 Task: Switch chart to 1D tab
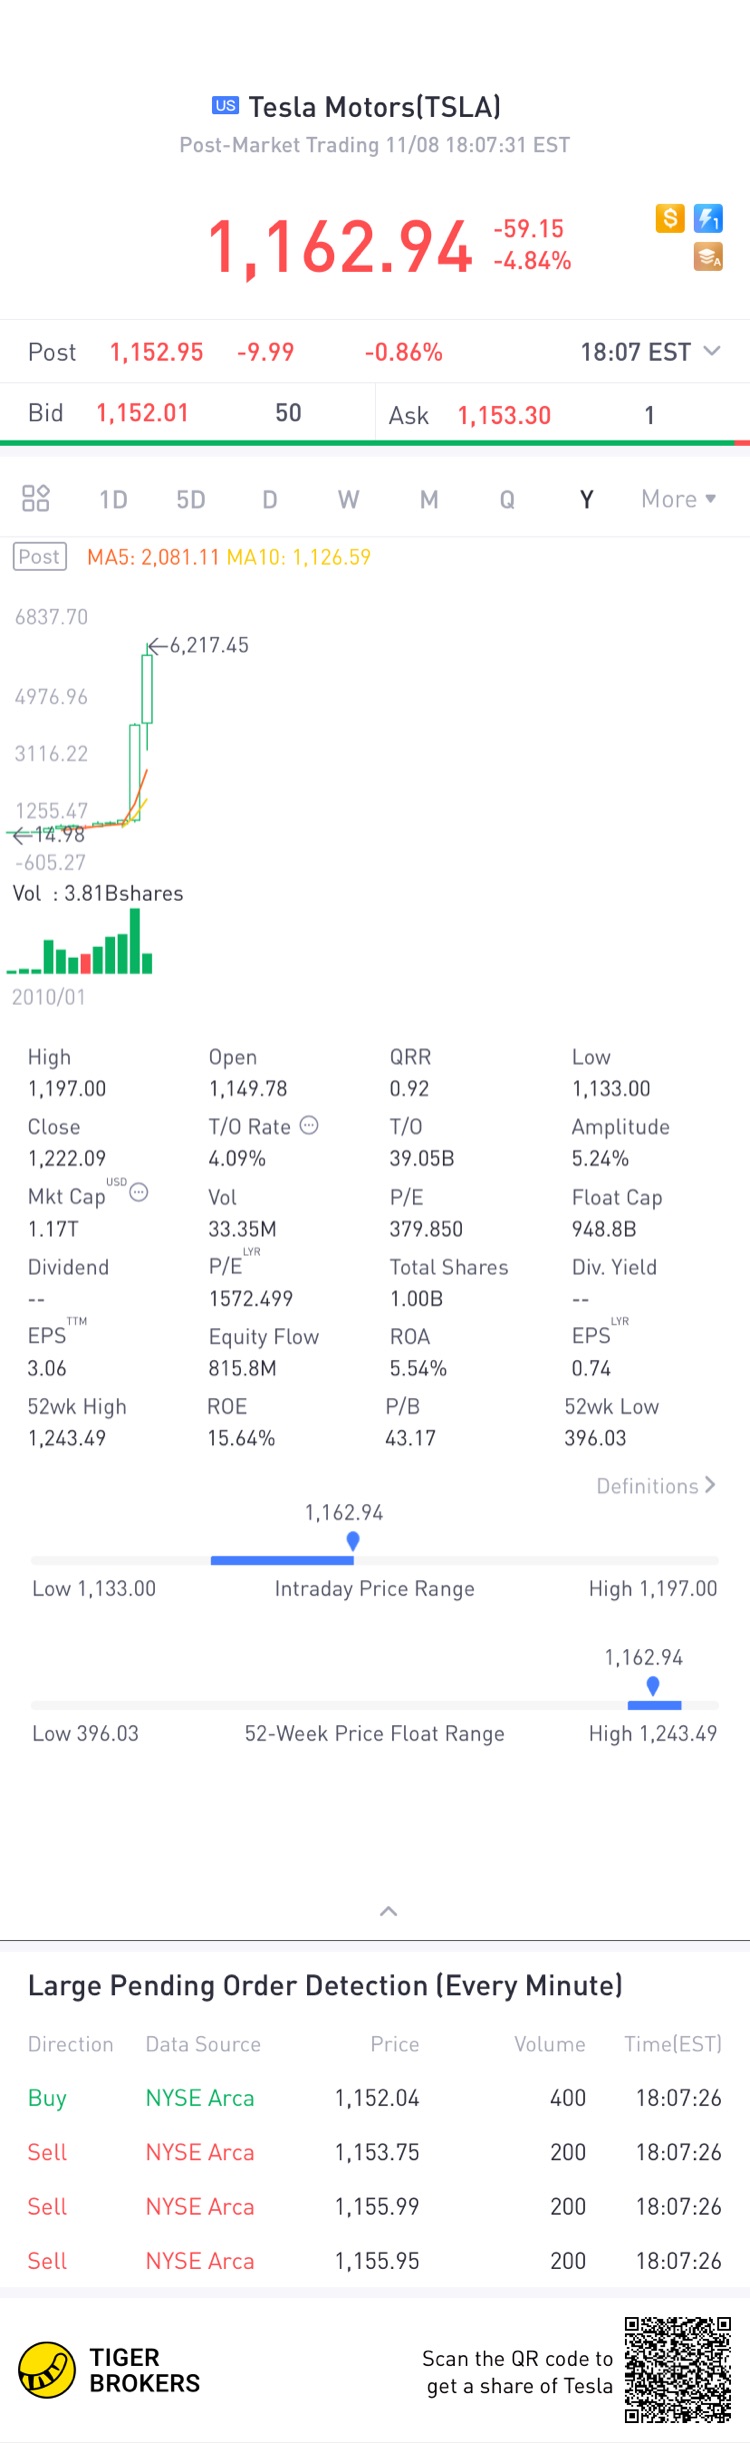coord(113,499)
